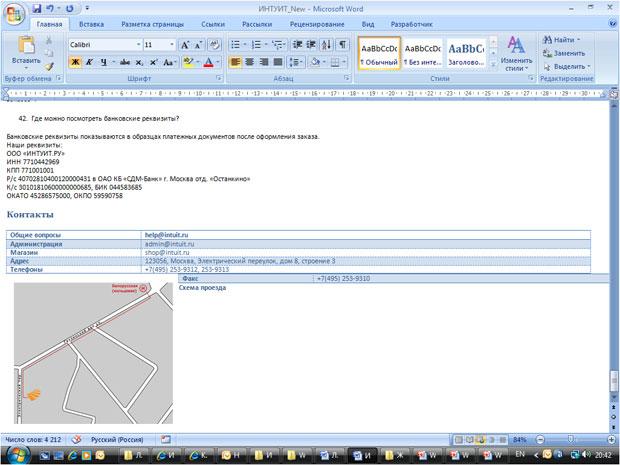The height and width of the screenshot is (465, 620).
Task: Apply bulleted list formatting
Action: point(236,45)
